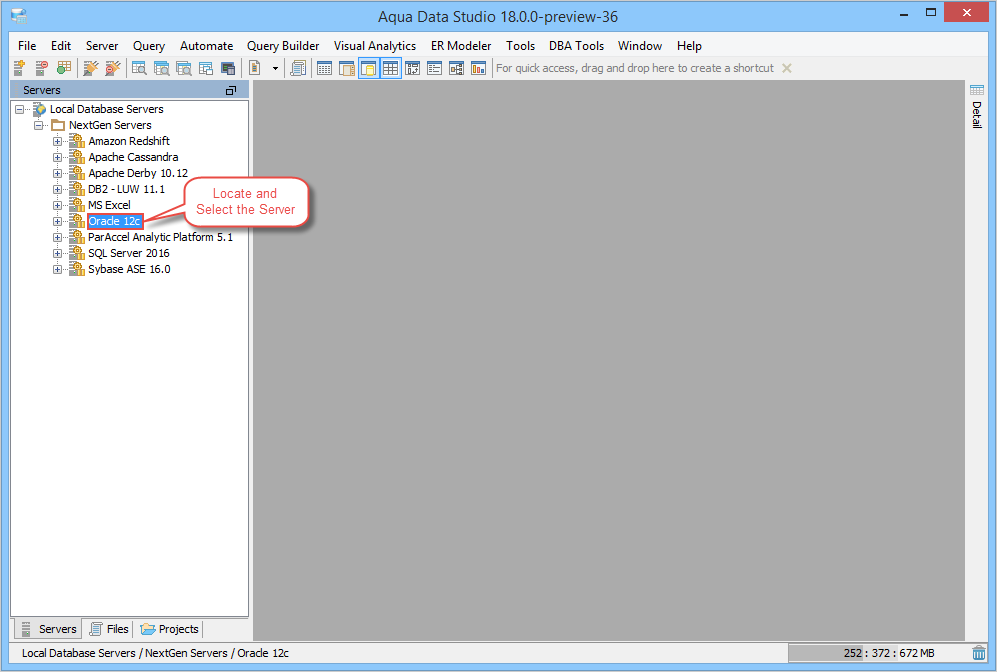Click the garbage collection trash icon
This screenshot has height=672, width=997.
click(x=979, y=653)
